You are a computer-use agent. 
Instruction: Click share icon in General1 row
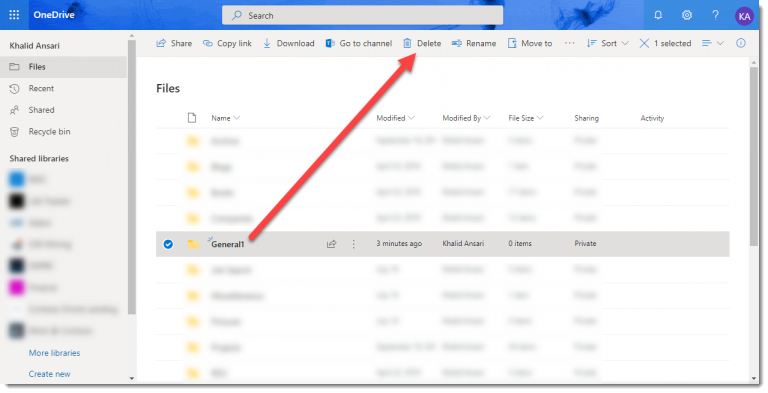click(332, 244)
